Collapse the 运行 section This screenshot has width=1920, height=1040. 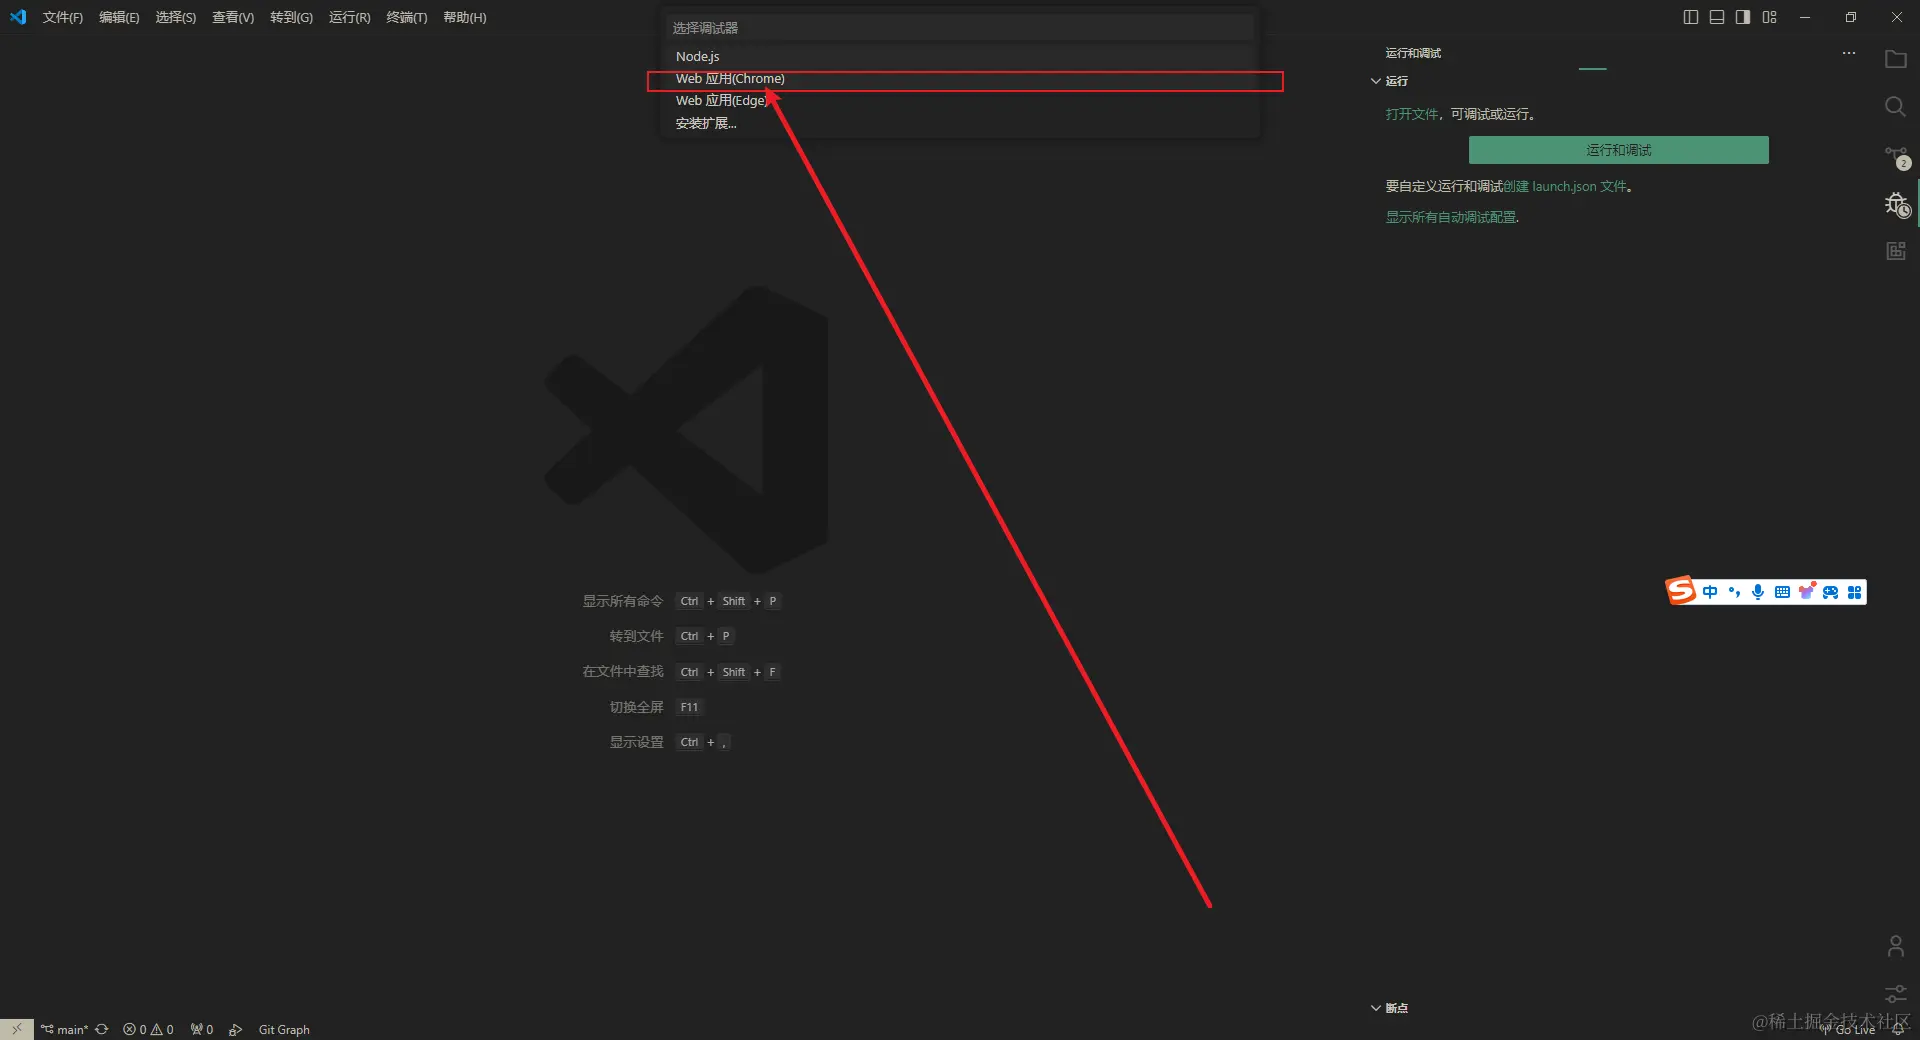(1390, 81)
